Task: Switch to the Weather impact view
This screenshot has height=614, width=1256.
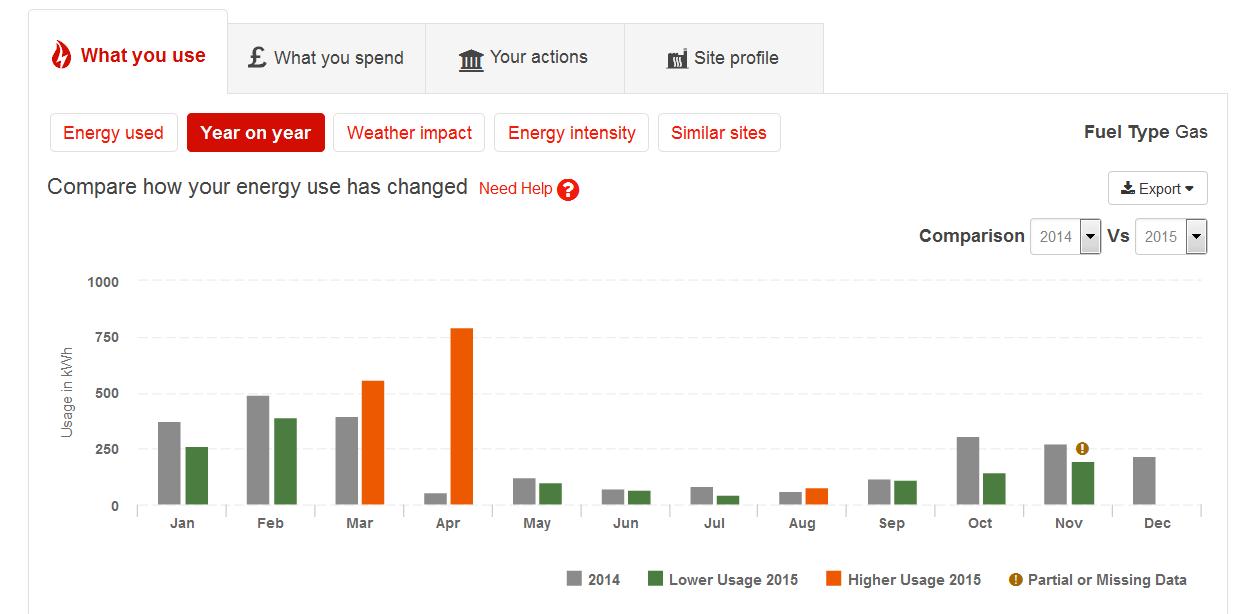Action: tap(409, 132)
